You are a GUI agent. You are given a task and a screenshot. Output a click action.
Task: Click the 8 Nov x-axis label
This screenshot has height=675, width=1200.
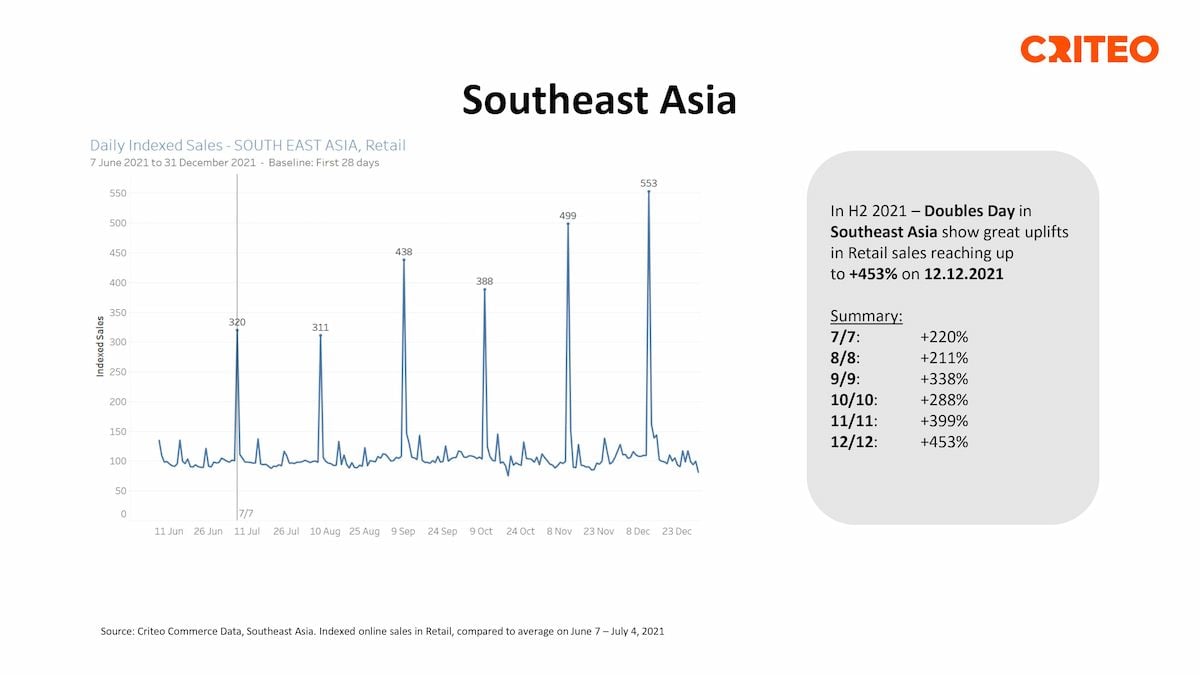click(559, 532)
